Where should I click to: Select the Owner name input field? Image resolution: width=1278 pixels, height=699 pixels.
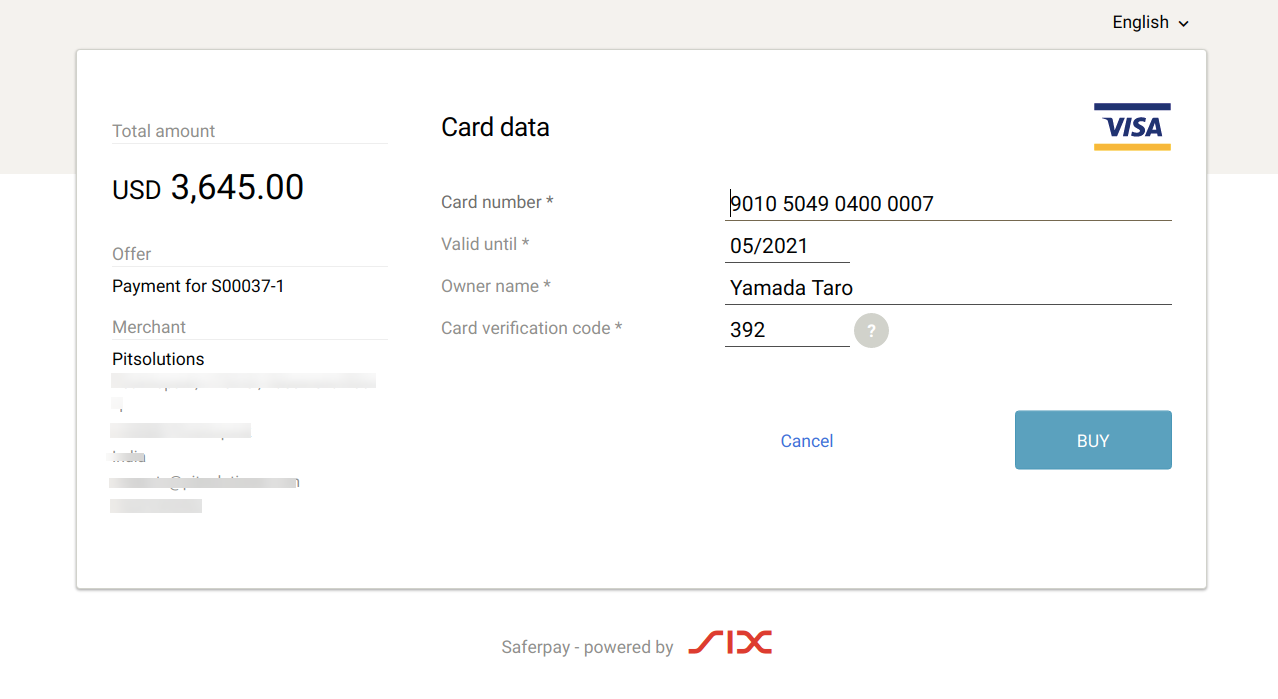[948, 288]
